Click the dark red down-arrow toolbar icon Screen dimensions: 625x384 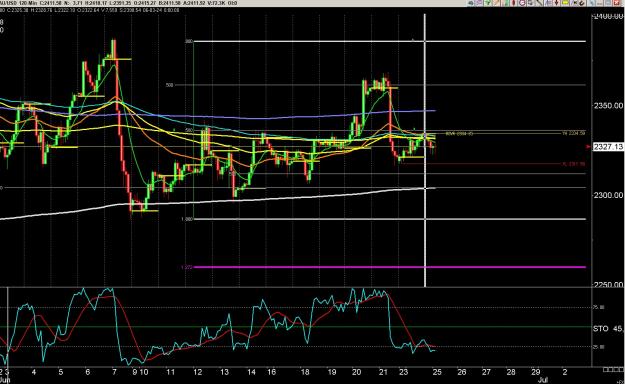coord(556,3)
